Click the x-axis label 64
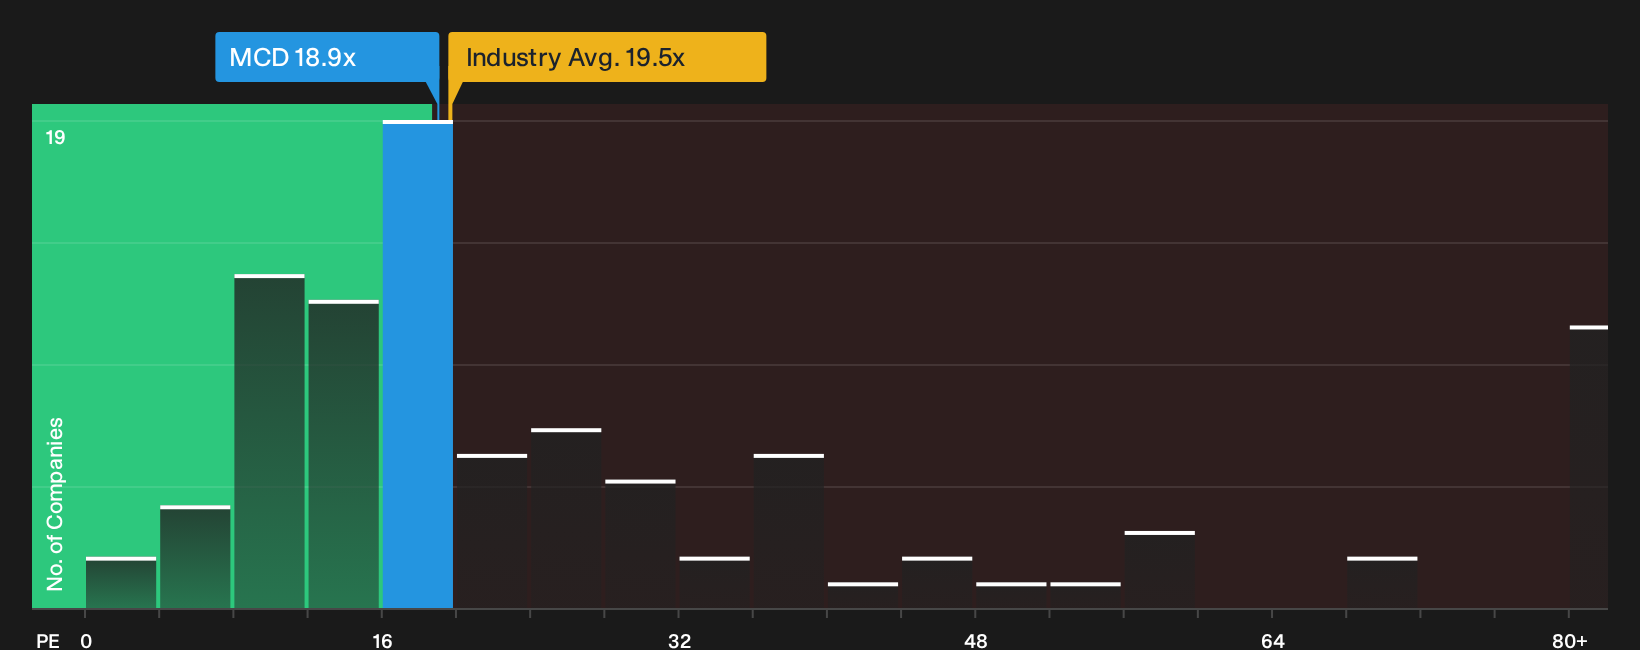The height and width of the screenshot is (650, 1640). [x=1272, y=640]
